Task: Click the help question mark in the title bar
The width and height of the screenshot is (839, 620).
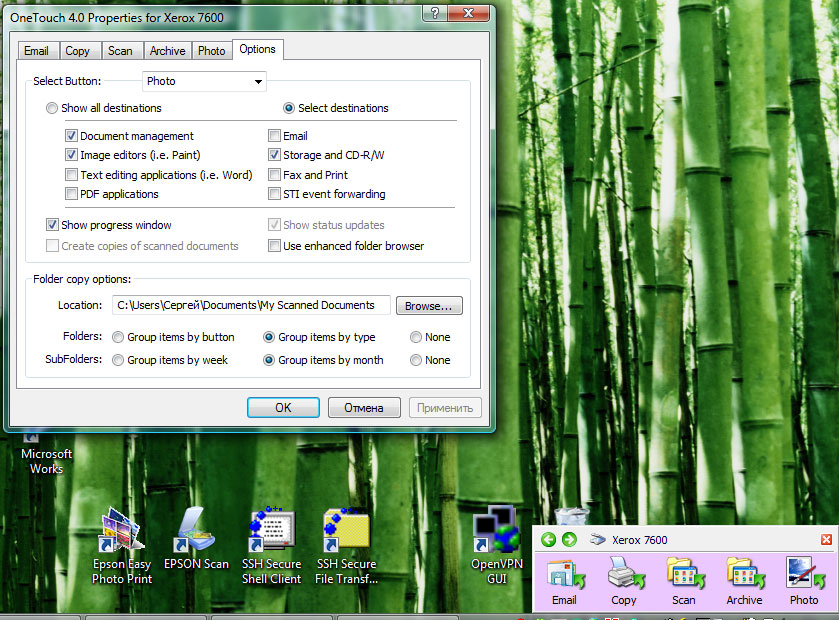Action: pyautogui.click(x=434, y=13)
